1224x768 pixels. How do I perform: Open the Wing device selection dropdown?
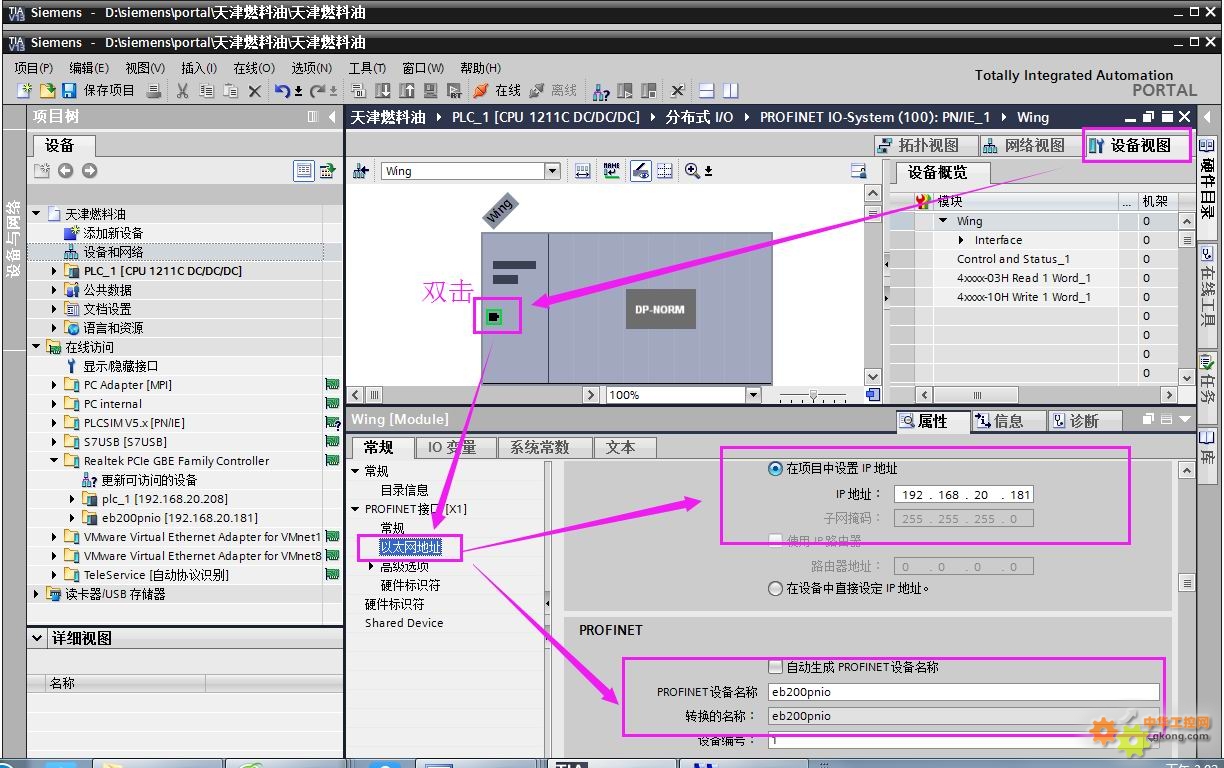coord(552,171)
